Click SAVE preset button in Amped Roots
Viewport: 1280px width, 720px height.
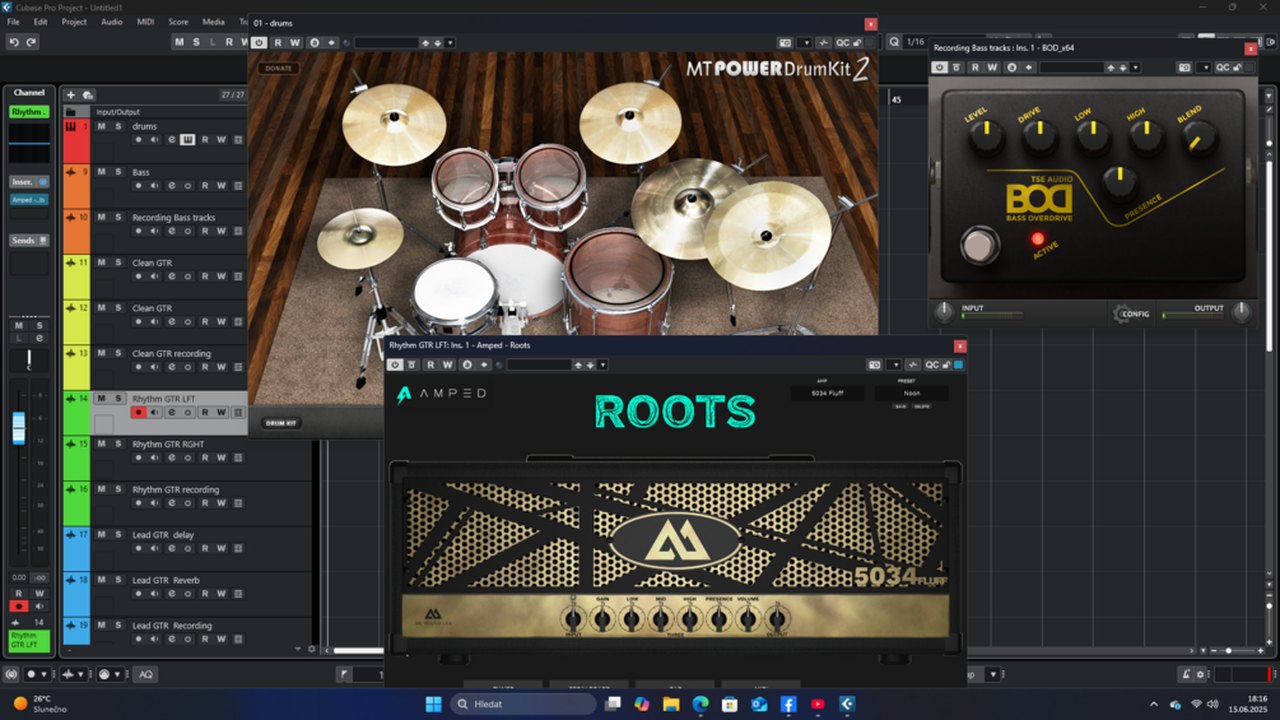(900, 406)
